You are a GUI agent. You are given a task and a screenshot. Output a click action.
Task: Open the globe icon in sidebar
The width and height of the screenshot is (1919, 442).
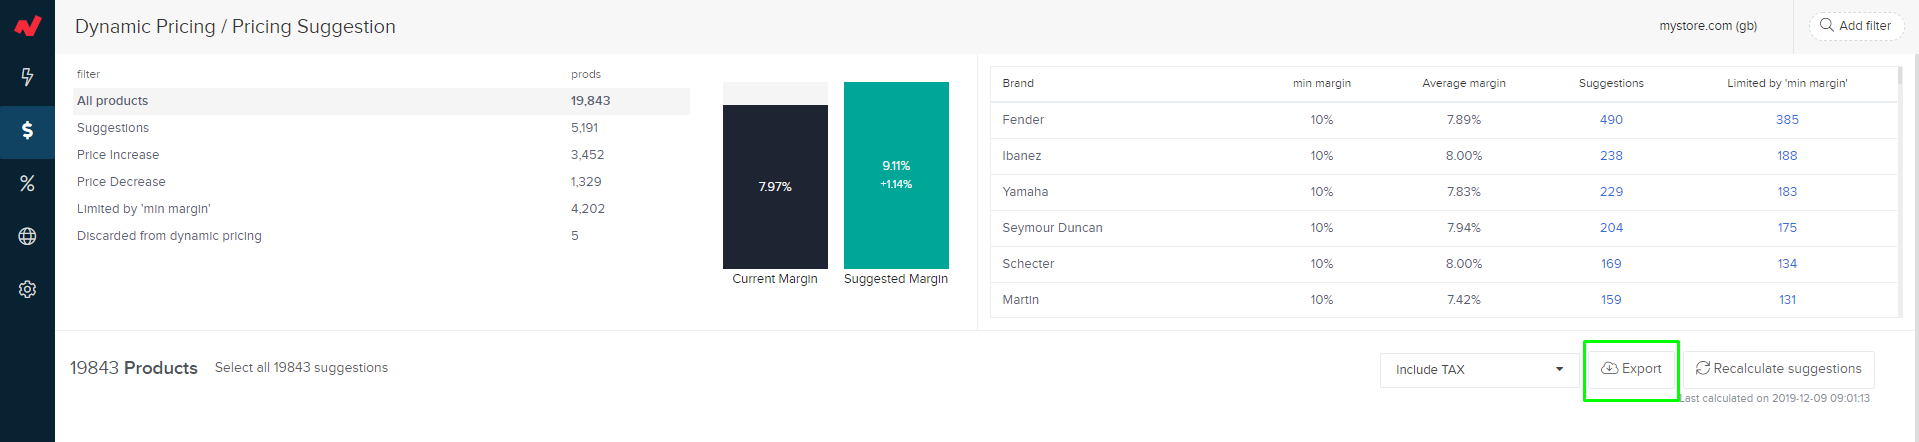[x=27, y=236]
